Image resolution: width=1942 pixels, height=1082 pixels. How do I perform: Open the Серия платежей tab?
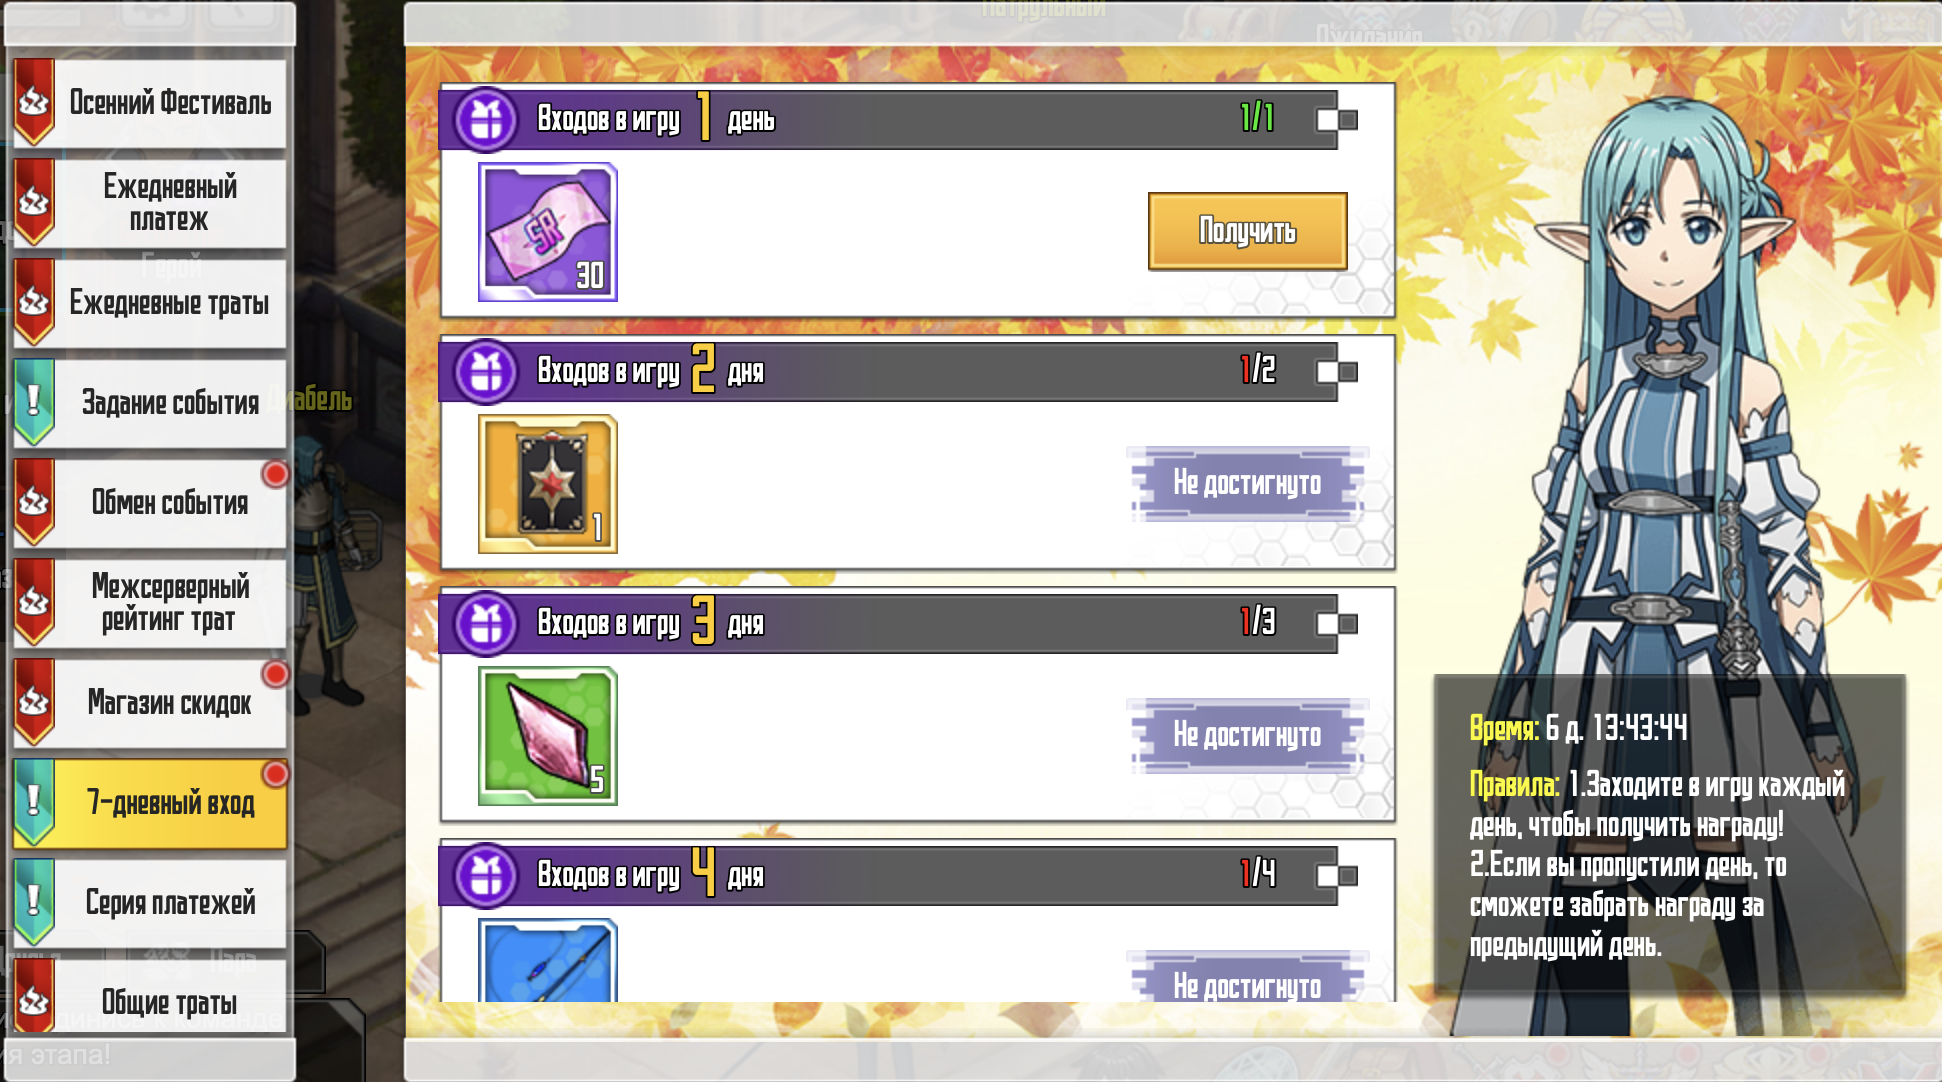150,903
